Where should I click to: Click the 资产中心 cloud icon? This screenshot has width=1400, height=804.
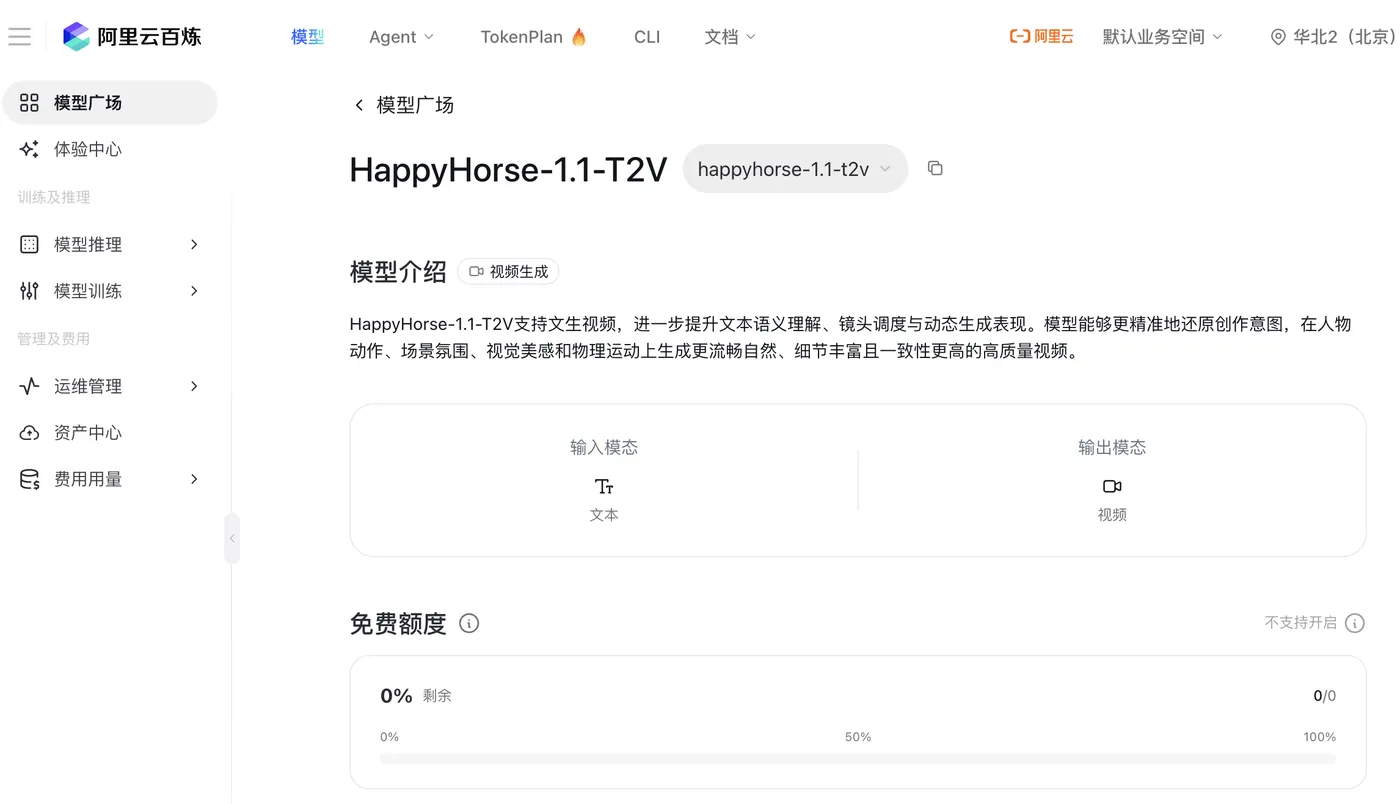[x=29, y=433]
